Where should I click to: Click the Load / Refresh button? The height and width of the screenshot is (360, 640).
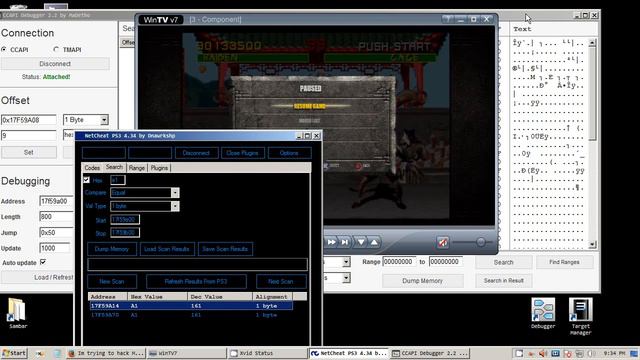tap(38, 277)
